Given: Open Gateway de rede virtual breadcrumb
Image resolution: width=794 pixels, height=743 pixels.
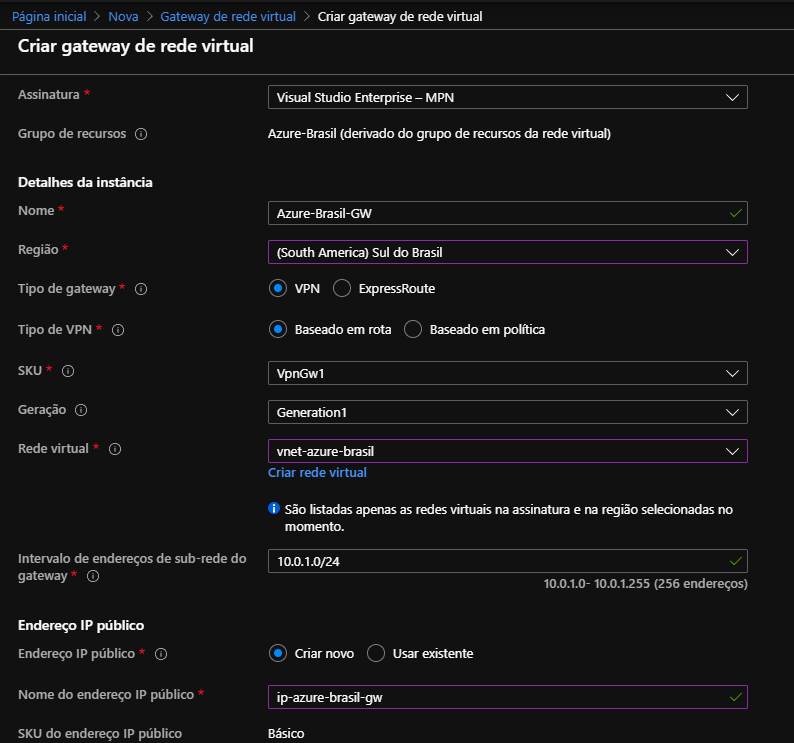Looking at the screenshot, I should [228, 17].
